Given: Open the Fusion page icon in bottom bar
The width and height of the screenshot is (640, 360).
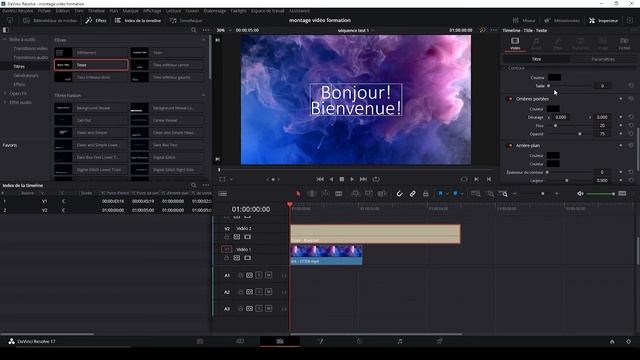Looking at the screenshot, I should pyautogui.click(x=320, y=341).
